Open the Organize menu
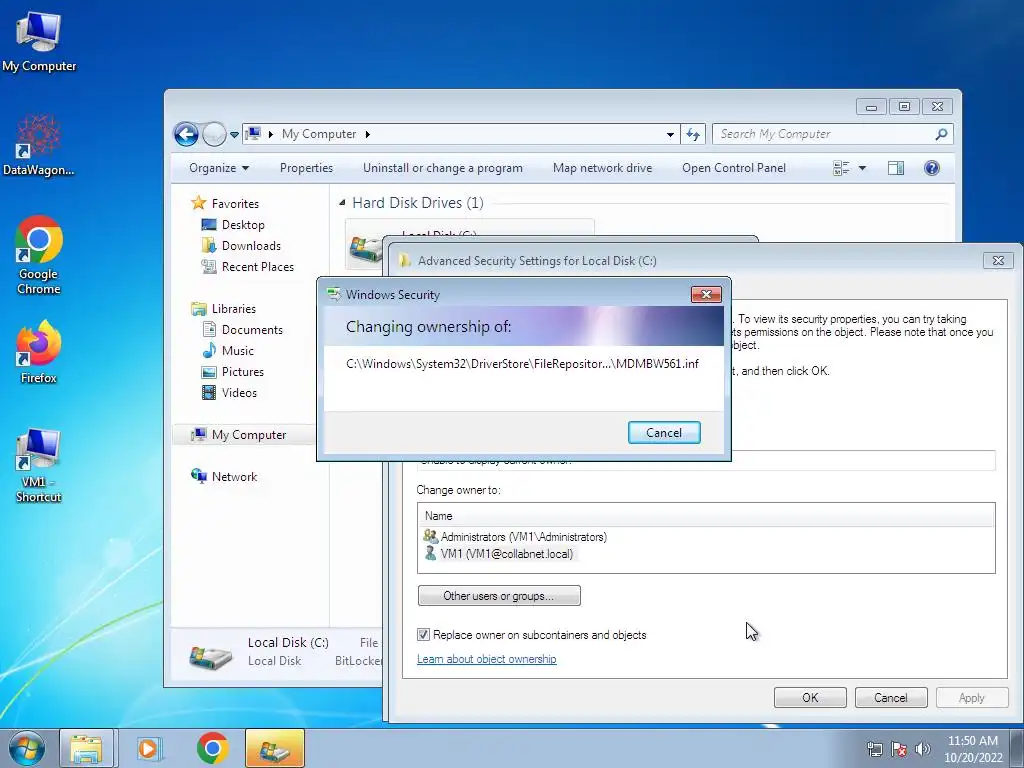Screen dimensions: 1024x768 pyautogui.click(x=219, y=168)
